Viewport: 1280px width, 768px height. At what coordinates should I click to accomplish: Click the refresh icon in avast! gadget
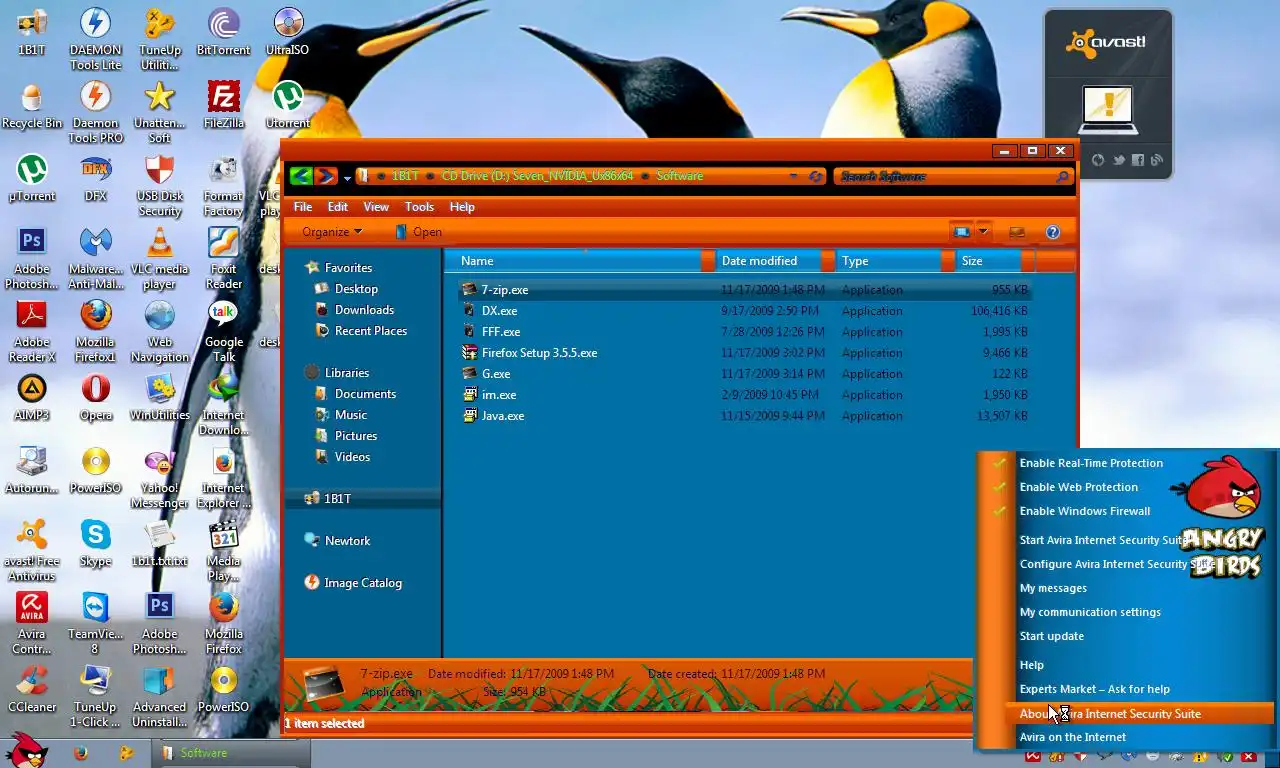pyautogui.click(x=1098, y=160)
